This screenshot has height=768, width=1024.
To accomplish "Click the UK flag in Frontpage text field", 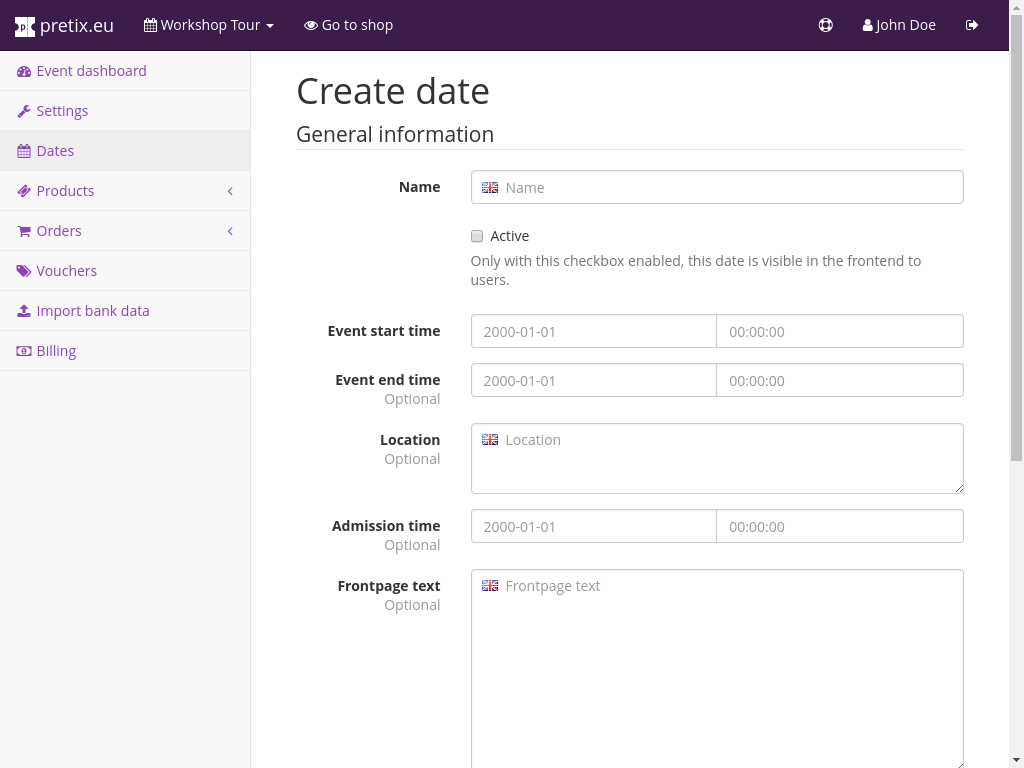I will (490, 586).
